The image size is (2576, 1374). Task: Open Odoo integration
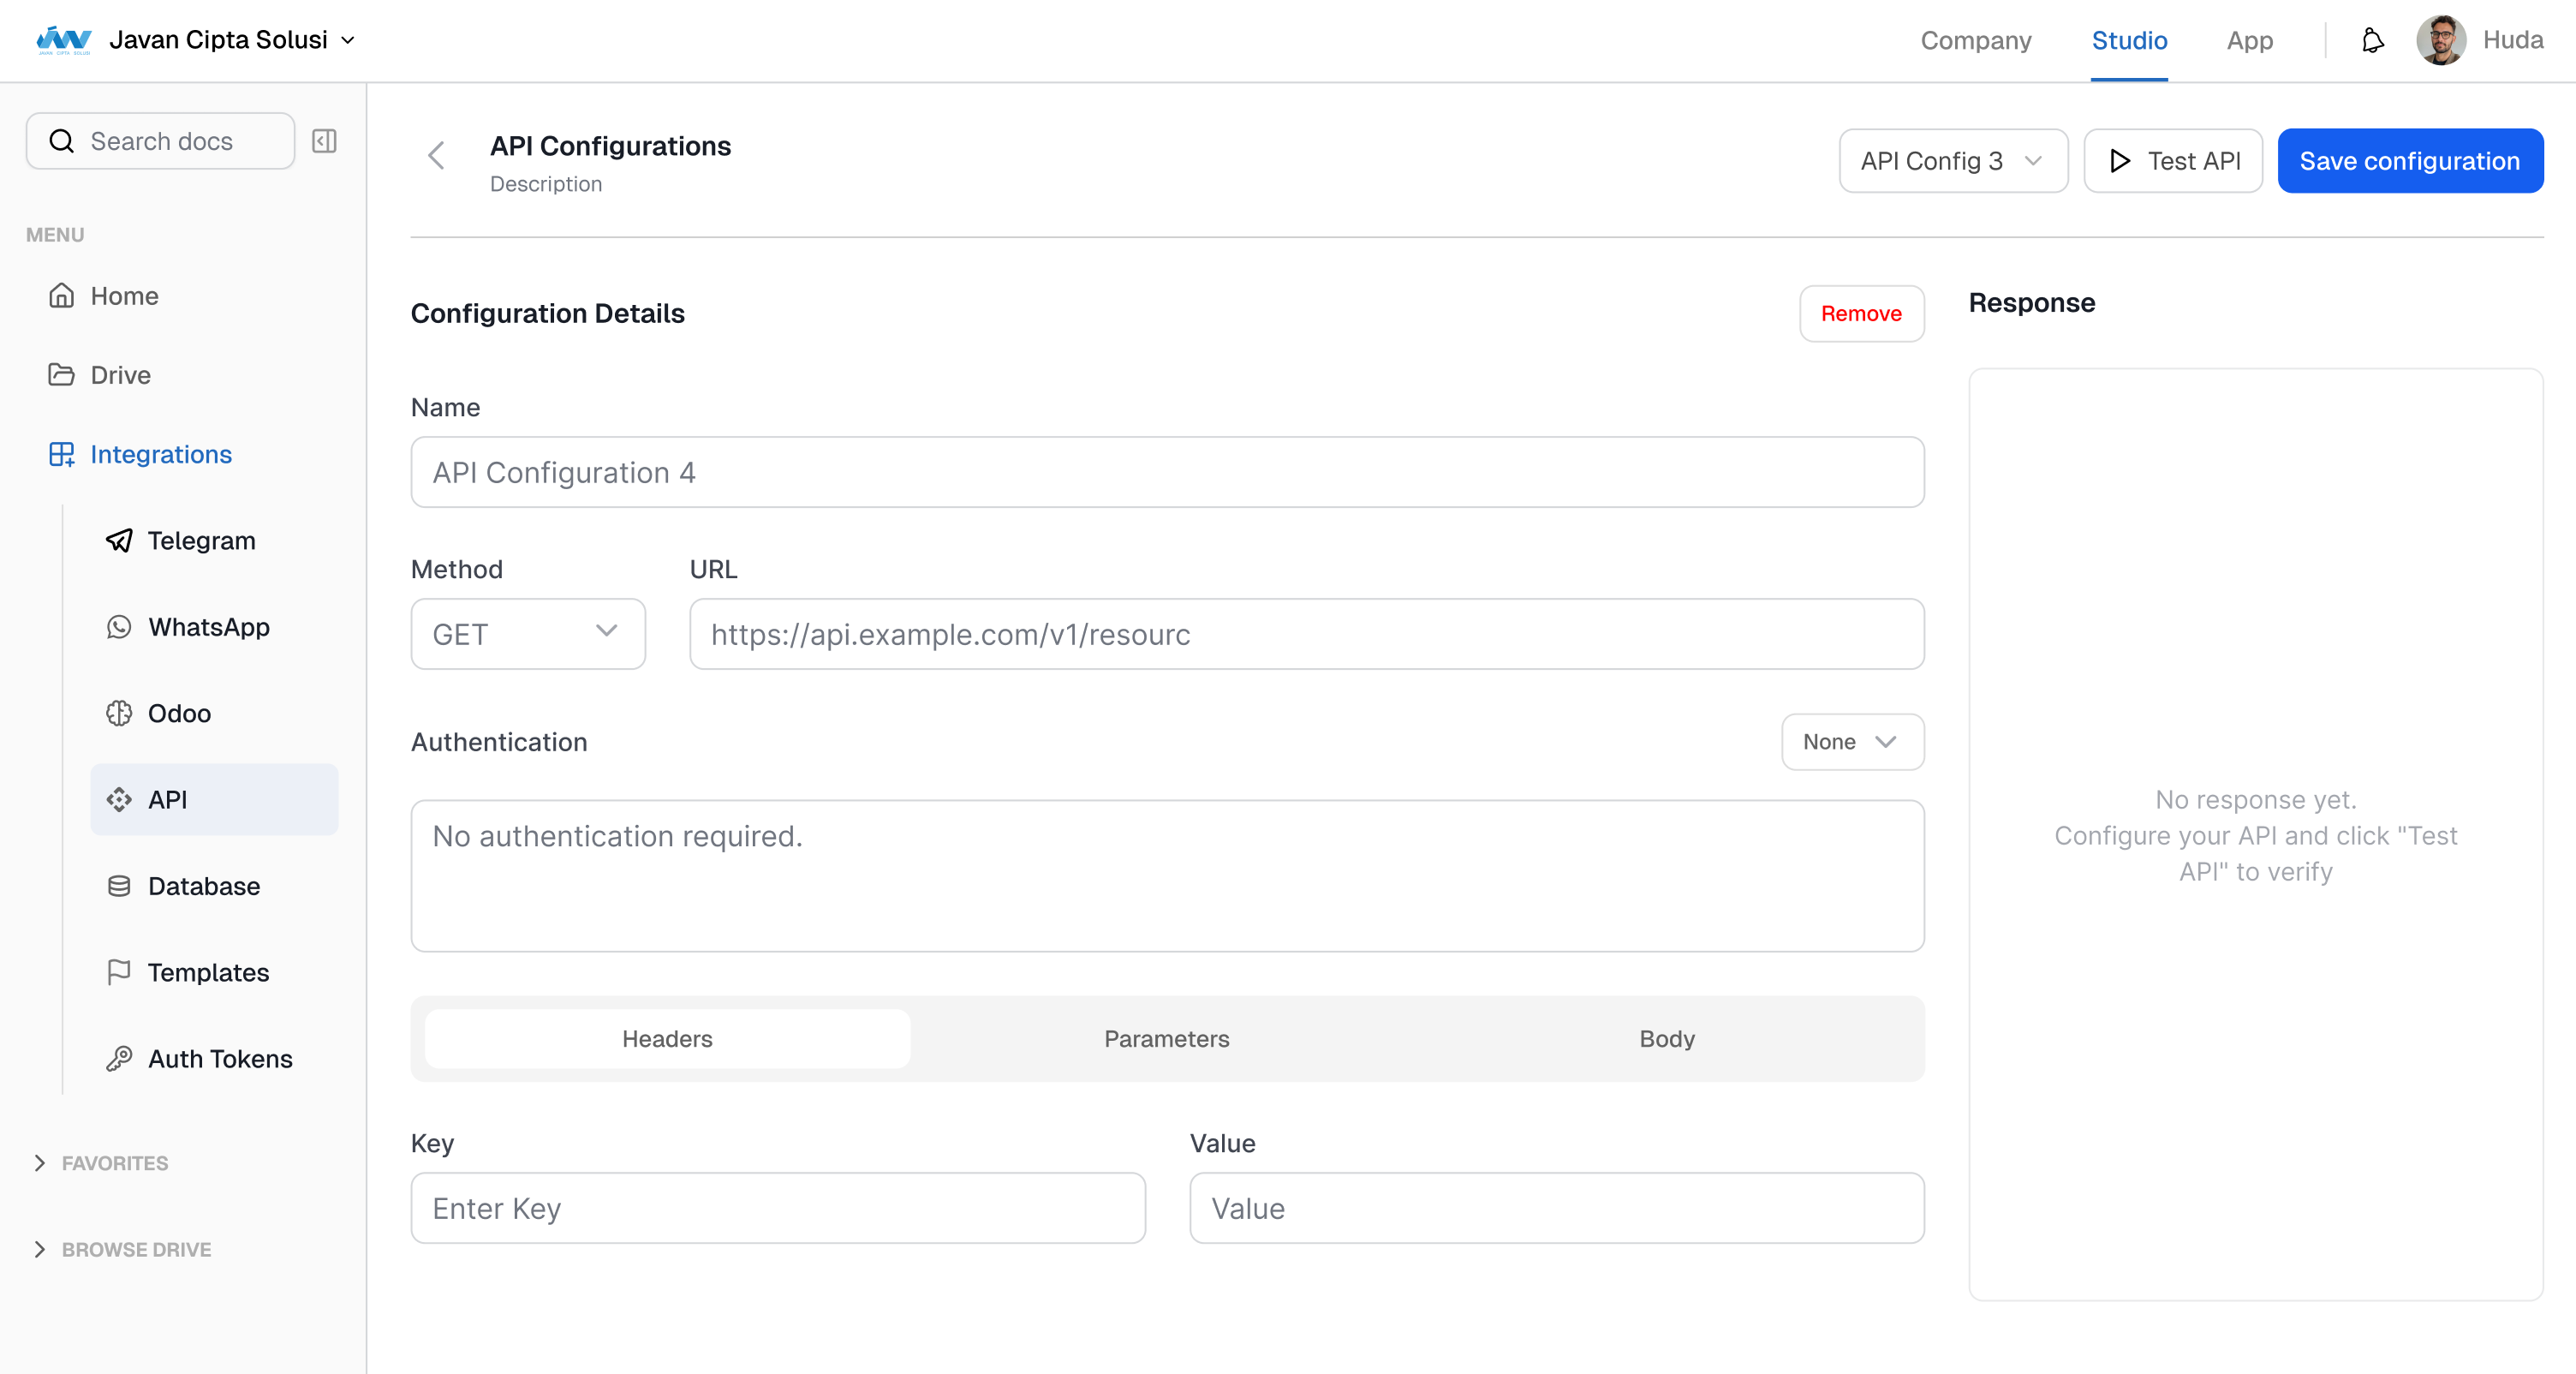(x=179, y=713)
